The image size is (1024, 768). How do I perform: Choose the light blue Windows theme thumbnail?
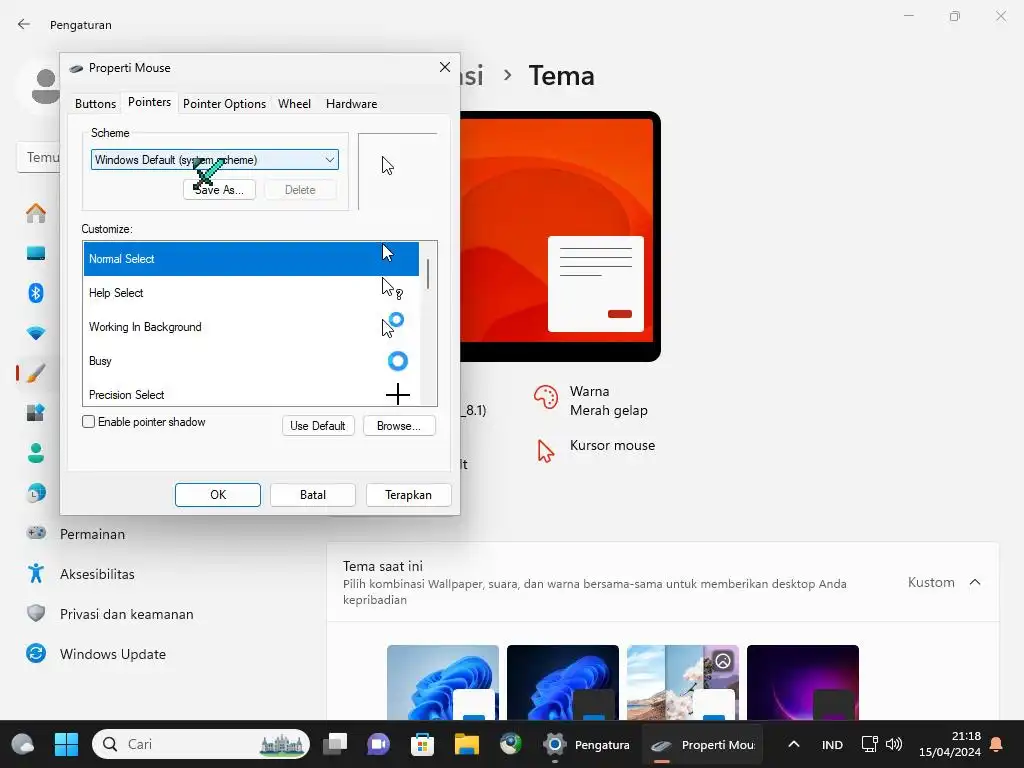[443, 682]
